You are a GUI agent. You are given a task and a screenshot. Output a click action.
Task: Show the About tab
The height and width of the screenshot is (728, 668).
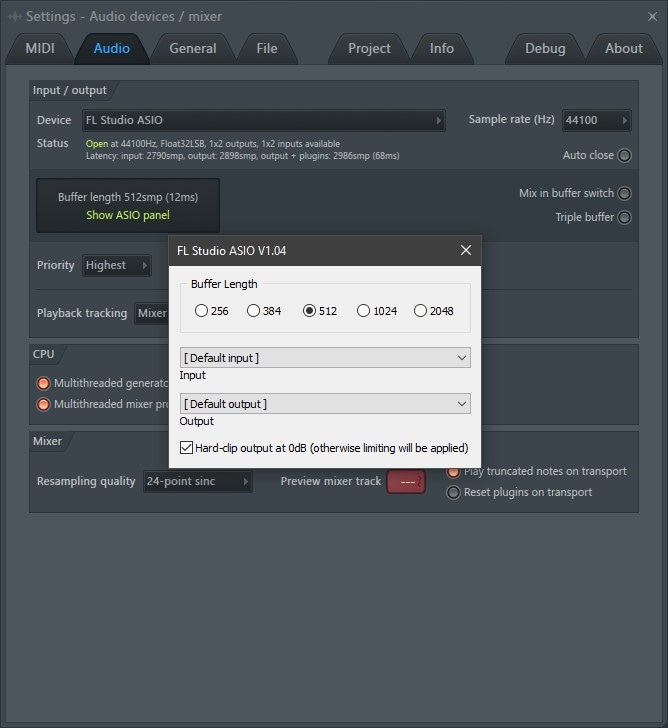point(623,49)
